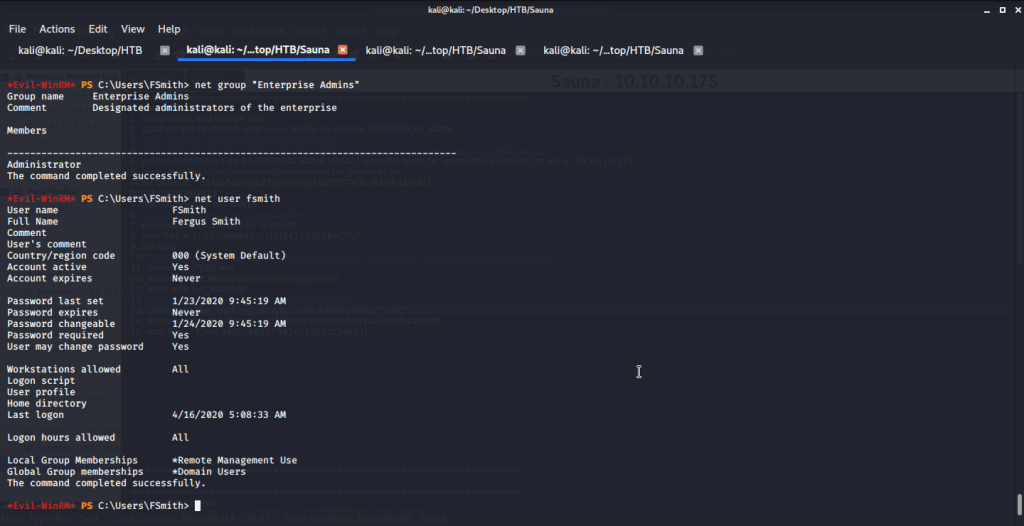Click the cursor at the last prompt
Viewport: 1024px width, 526px height.
click(198, 505)
